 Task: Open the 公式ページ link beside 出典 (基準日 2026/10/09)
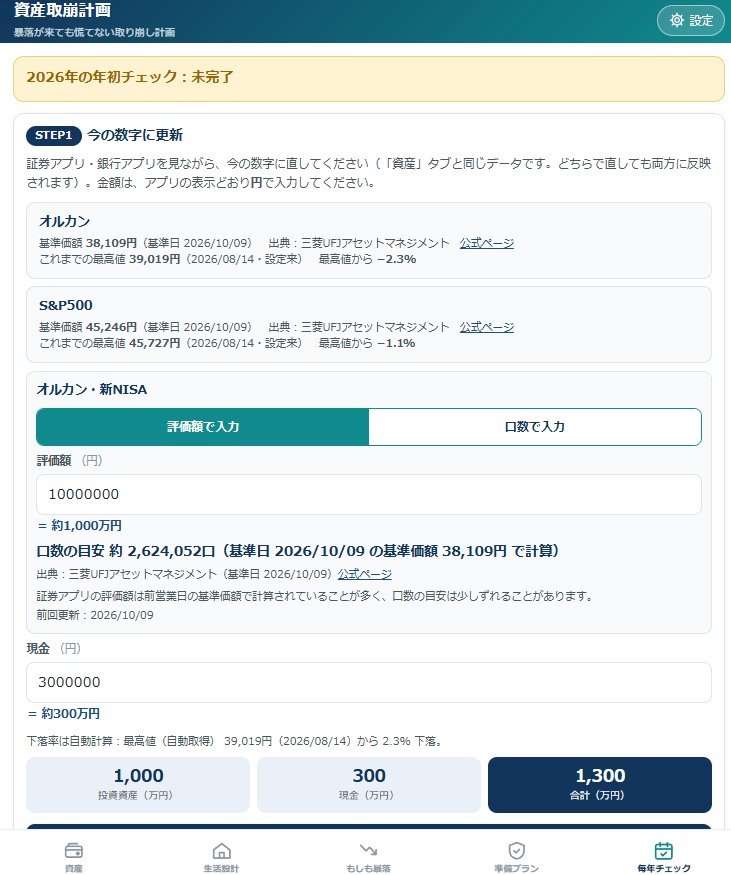(x=364, y=574)
